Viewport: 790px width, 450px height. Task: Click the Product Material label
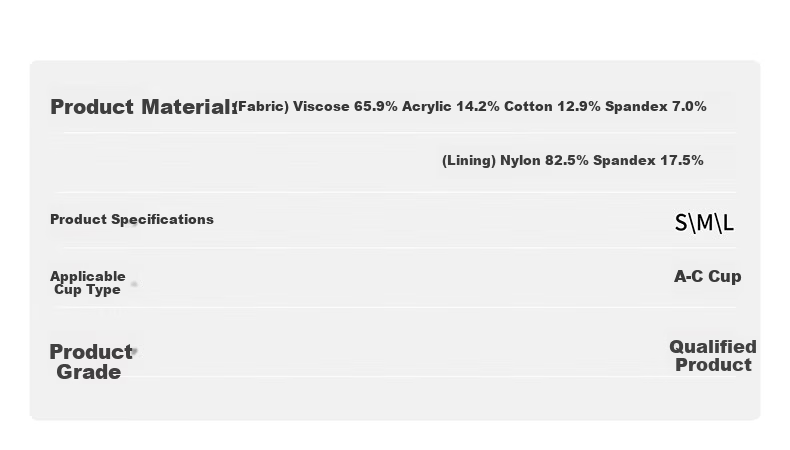[143, 107]
